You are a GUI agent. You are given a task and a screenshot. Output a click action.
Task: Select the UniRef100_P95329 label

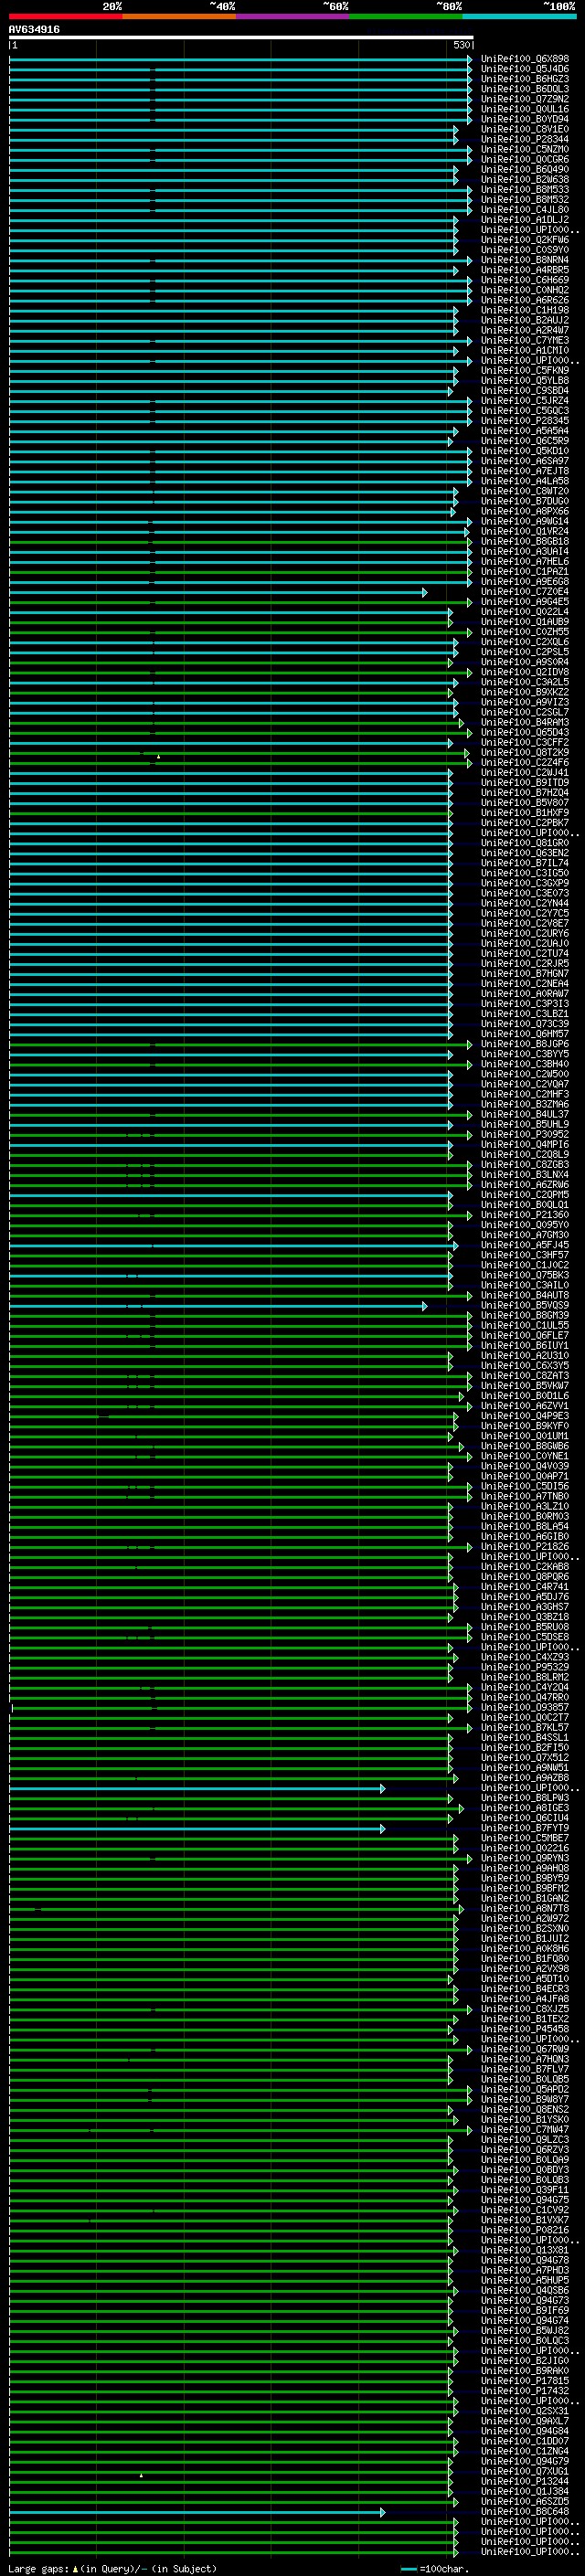click(525, 1667)
